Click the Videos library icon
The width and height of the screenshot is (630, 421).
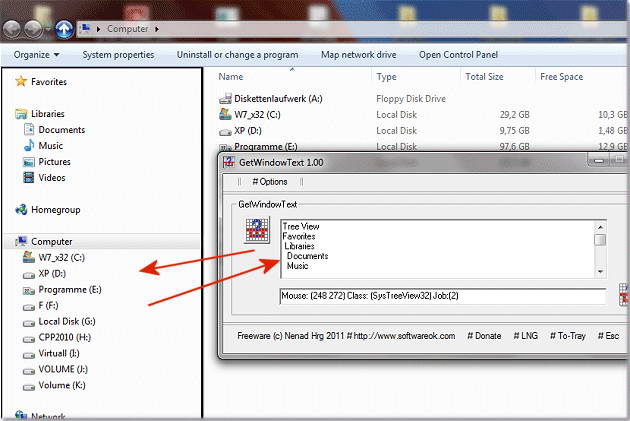coord(29,178)
